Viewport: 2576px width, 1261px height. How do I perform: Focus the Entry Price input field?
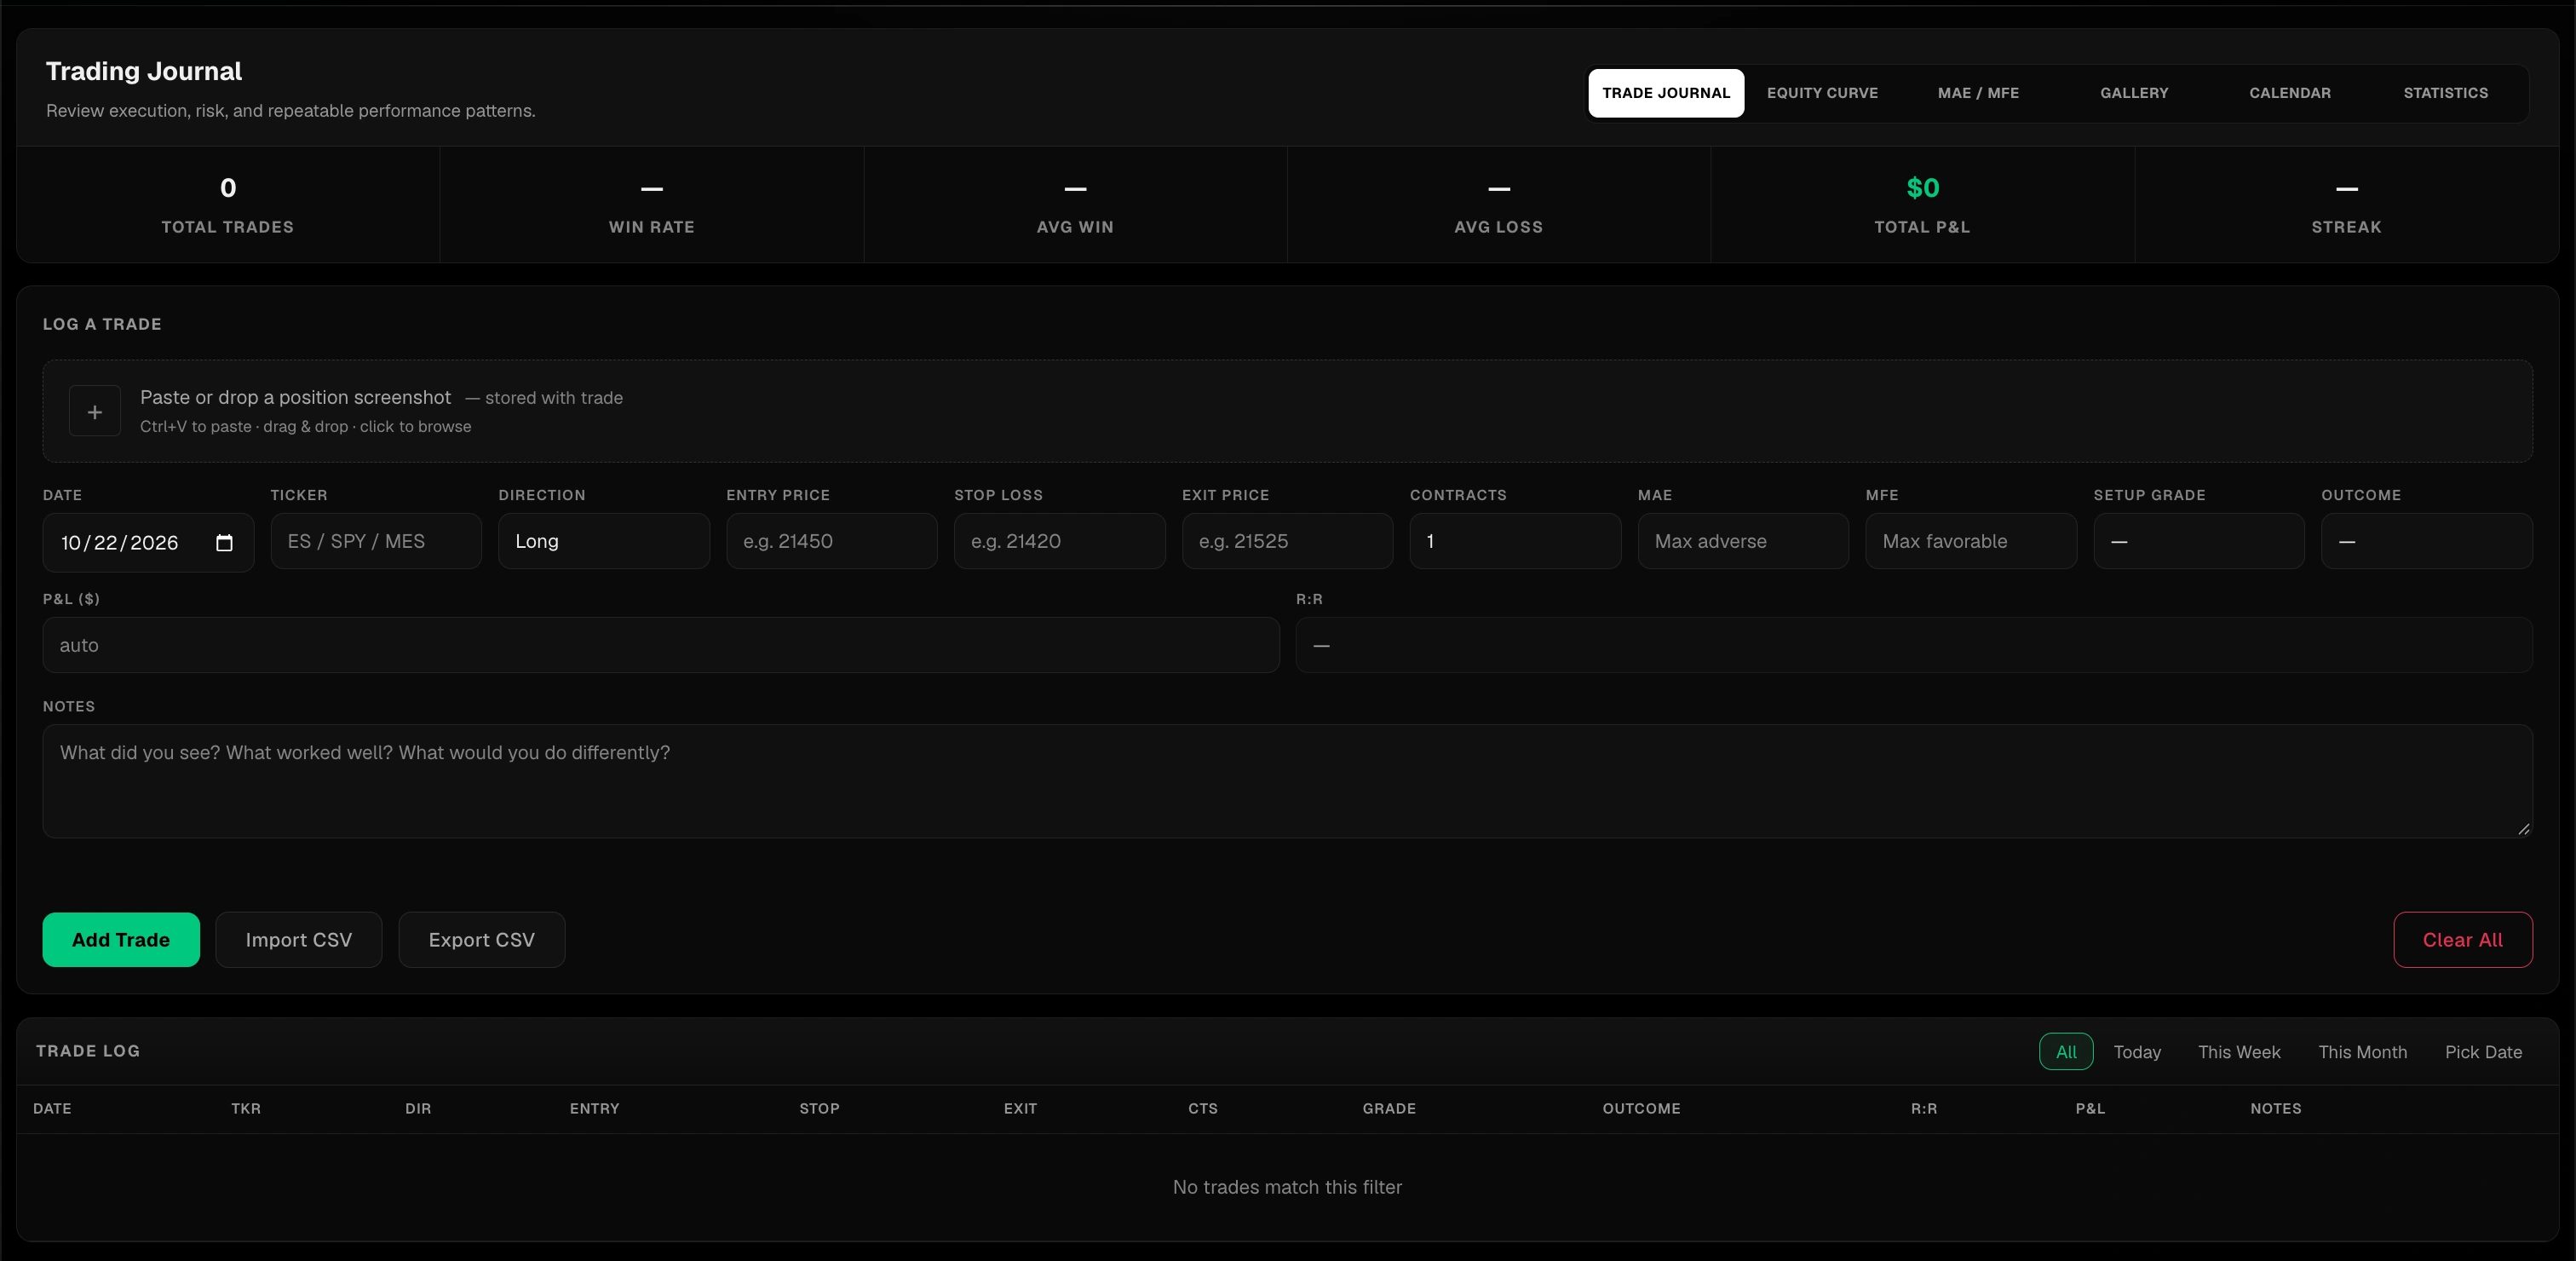832,541
